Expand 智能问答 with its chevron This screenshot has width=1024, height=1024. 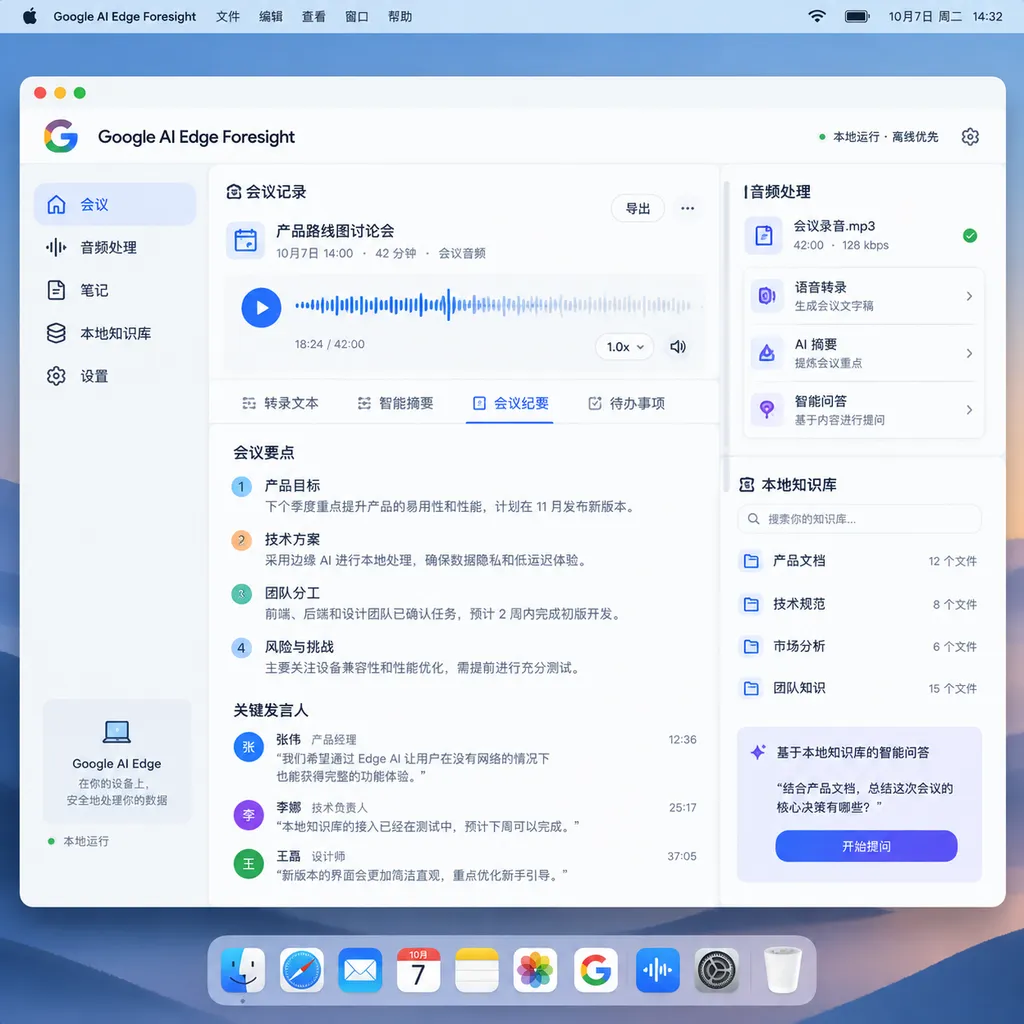click(969, 409)
